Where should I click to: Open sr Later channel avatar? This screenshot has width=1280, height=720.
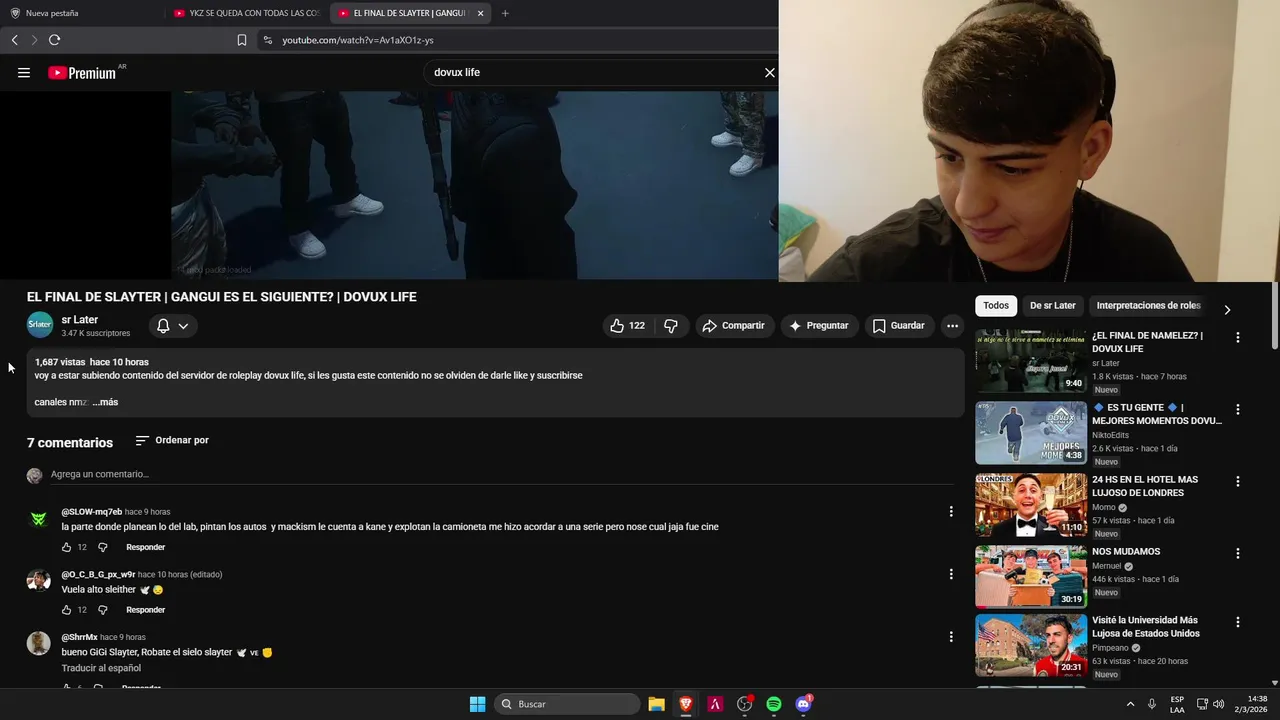40,325
